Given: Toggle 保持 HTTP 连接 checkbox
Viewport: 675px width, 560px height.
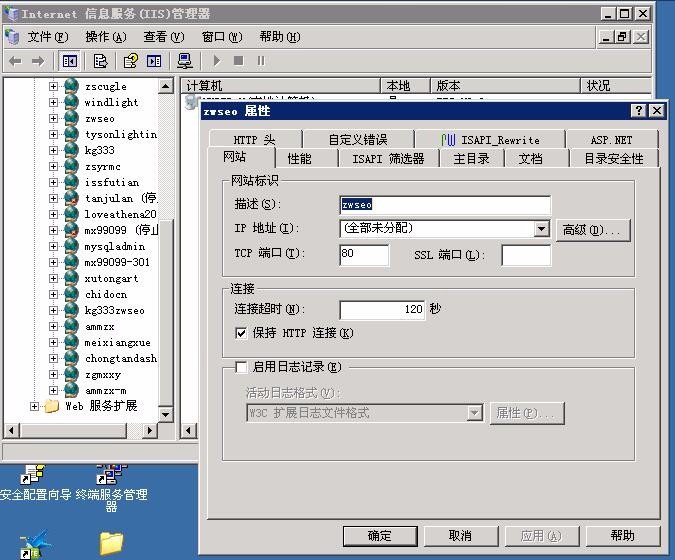Looking at the screenshot, I should tap(241, 333).
